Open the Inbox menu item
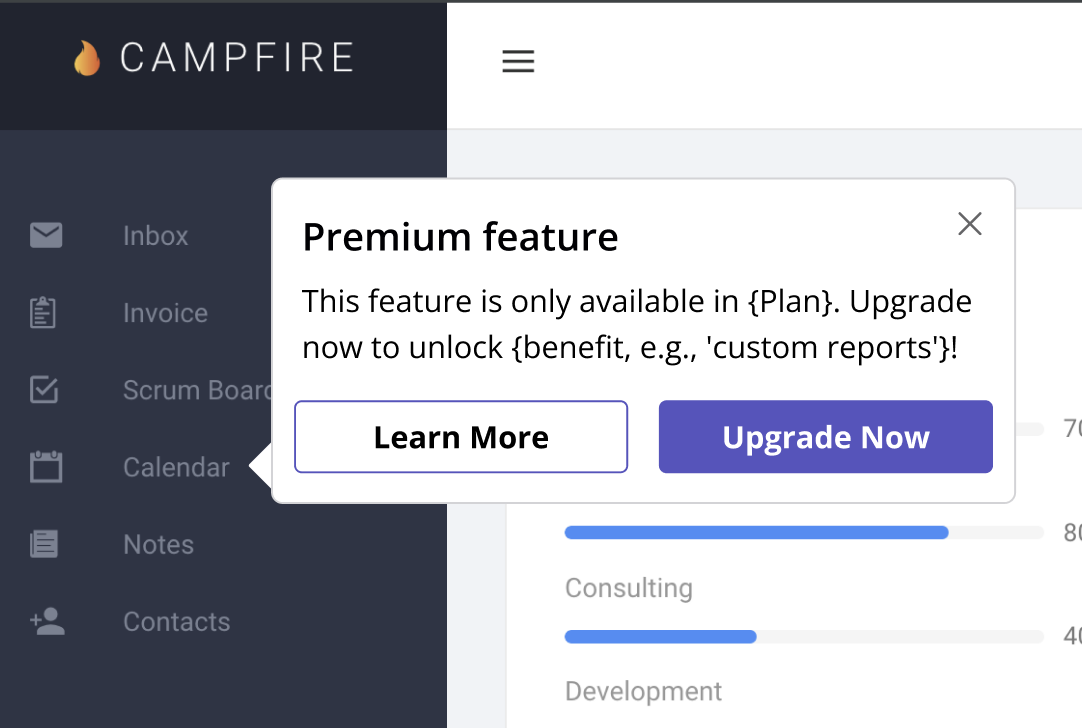Image resolution: width=1082 pixels, height=728 pixels. point(155,236)
